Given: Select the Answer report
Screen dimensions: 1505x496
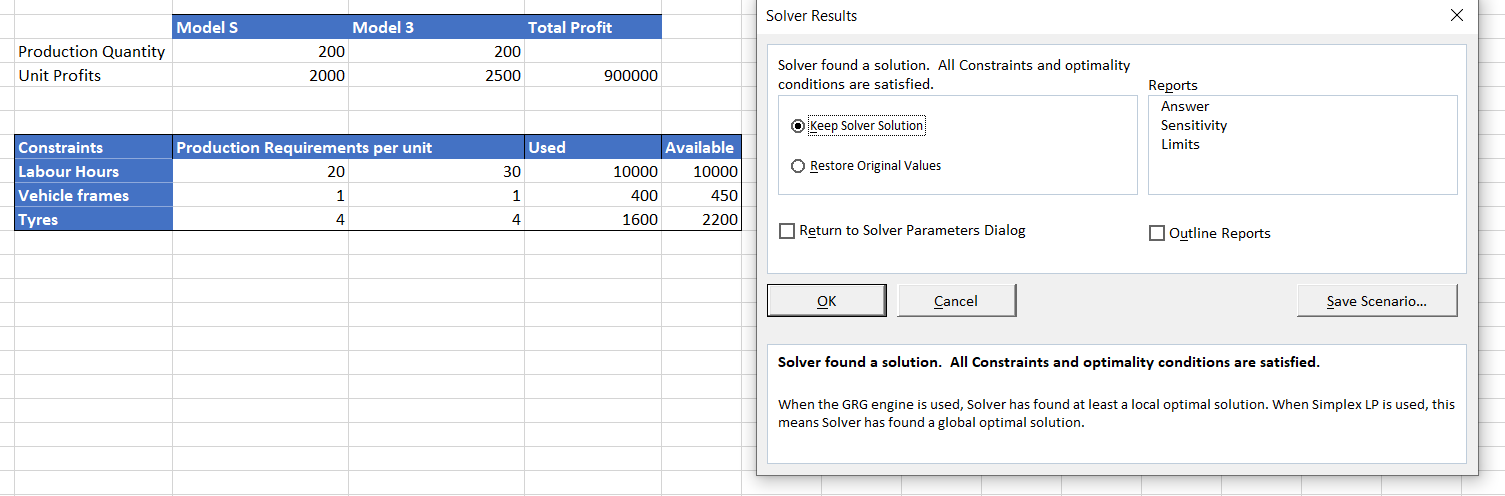Looking at the screenshot, I should (x=1185, y=106).
